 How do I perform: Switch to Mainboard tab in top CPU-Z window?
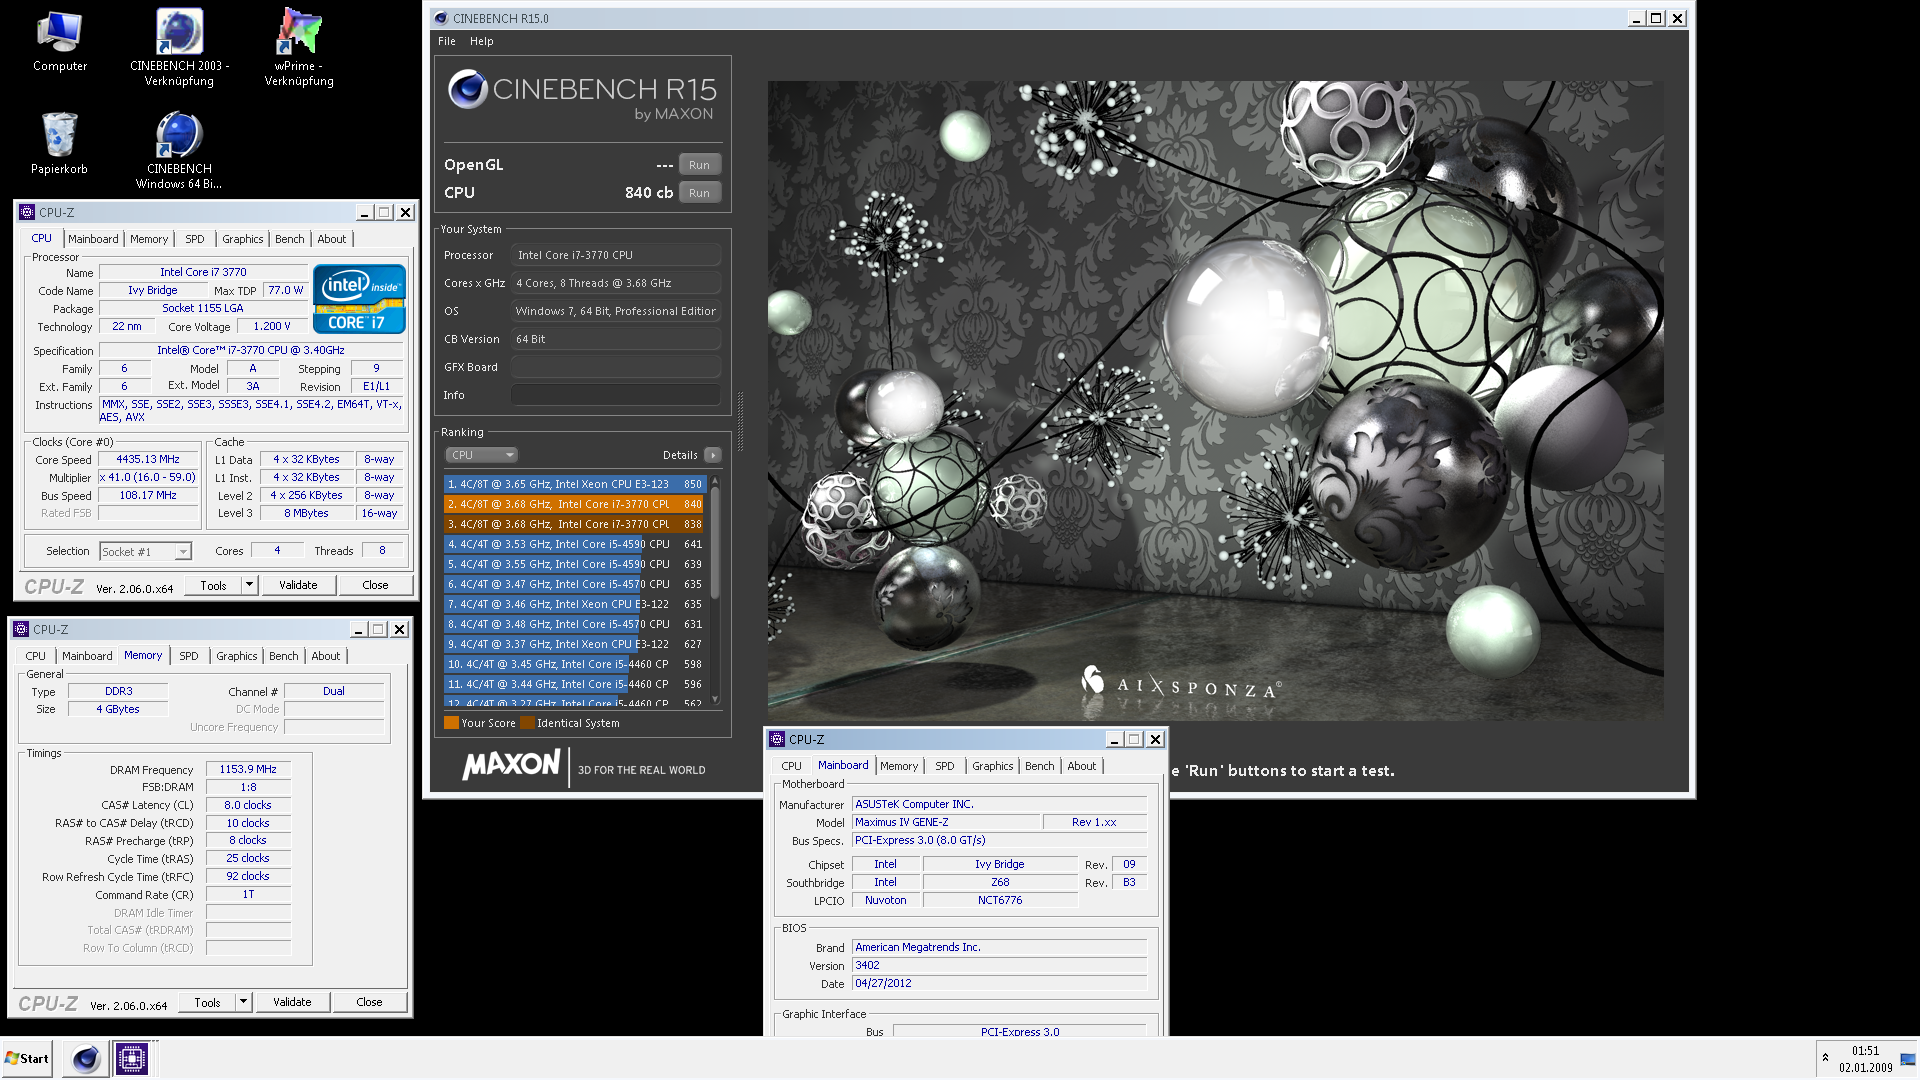pyautogui.click(x=93, y=239)
